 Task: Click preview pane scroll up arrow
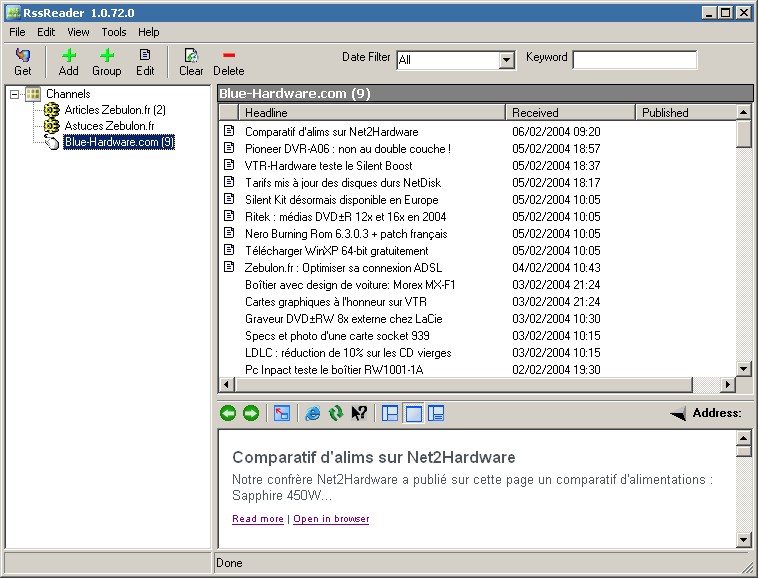pos(743,438)
